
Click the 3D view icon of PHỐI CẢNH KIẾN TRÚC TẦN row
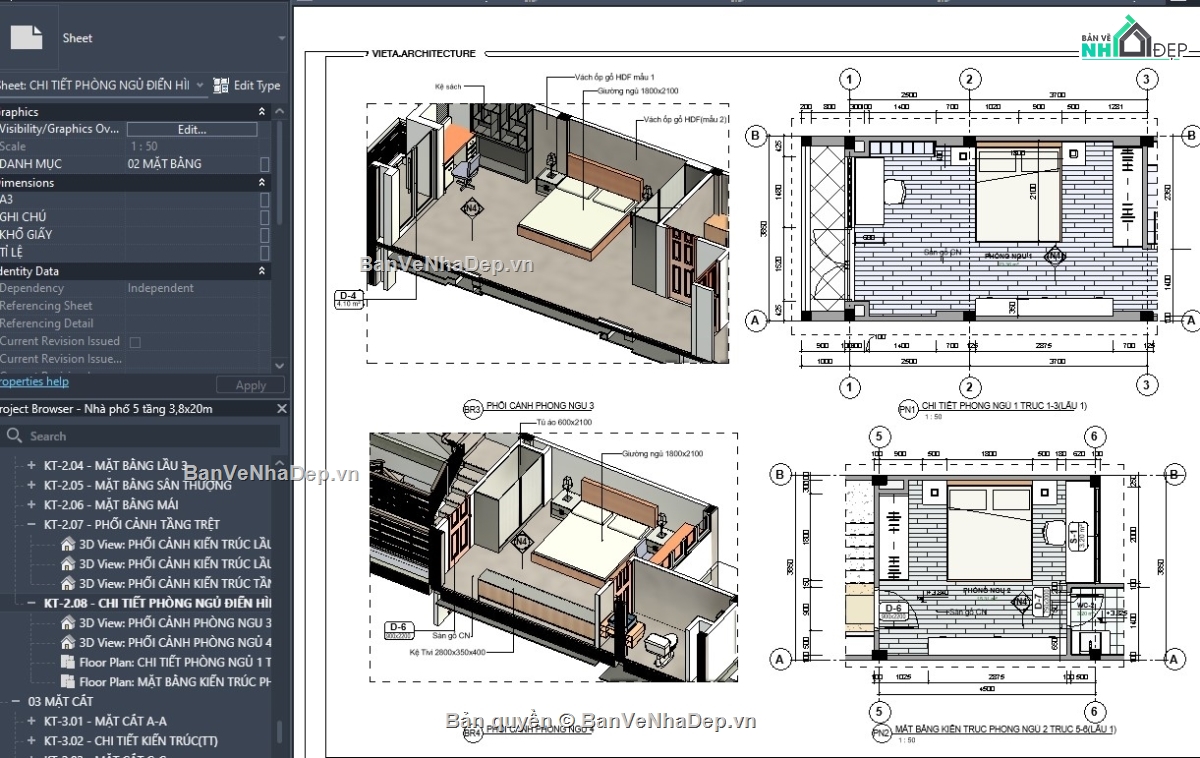[x=68, y=584]
